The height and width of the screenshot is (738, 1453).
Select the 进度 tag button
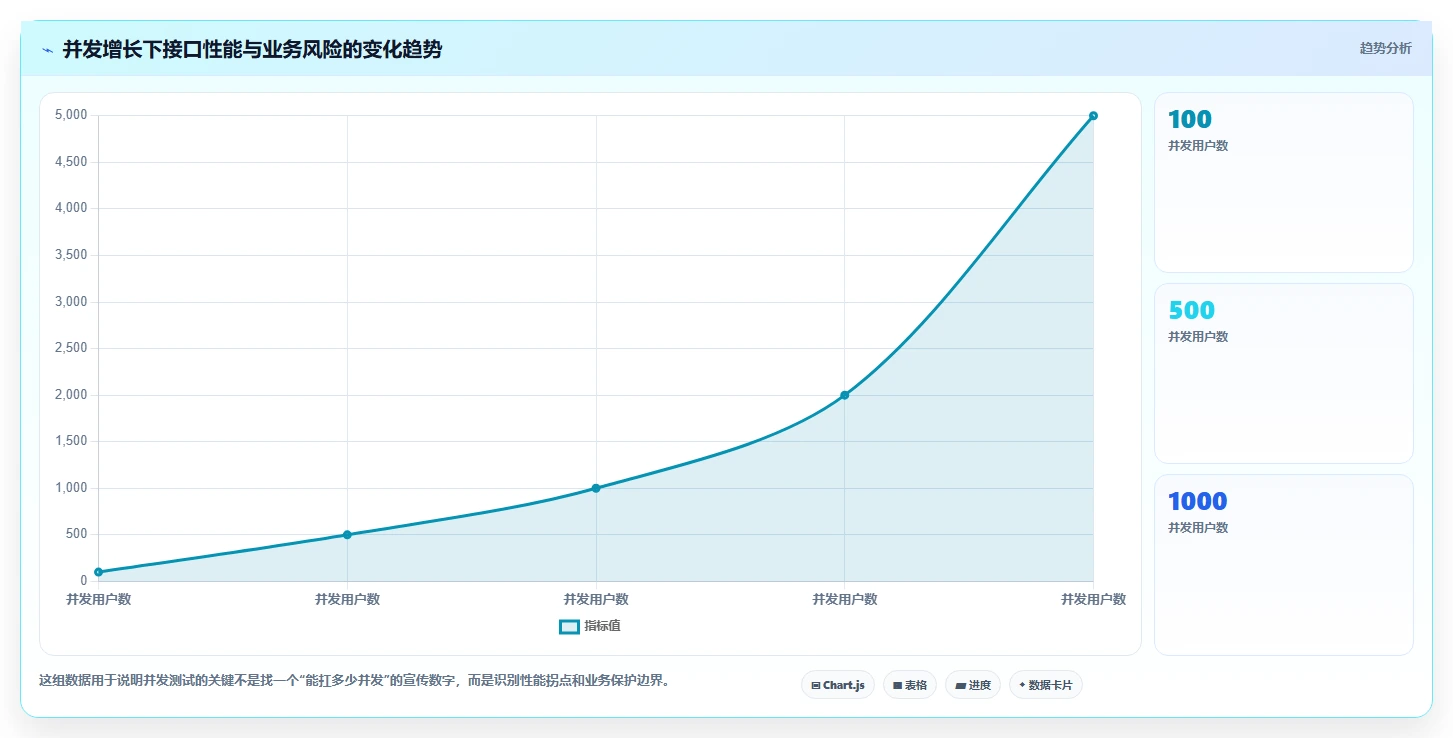(973, 685)
